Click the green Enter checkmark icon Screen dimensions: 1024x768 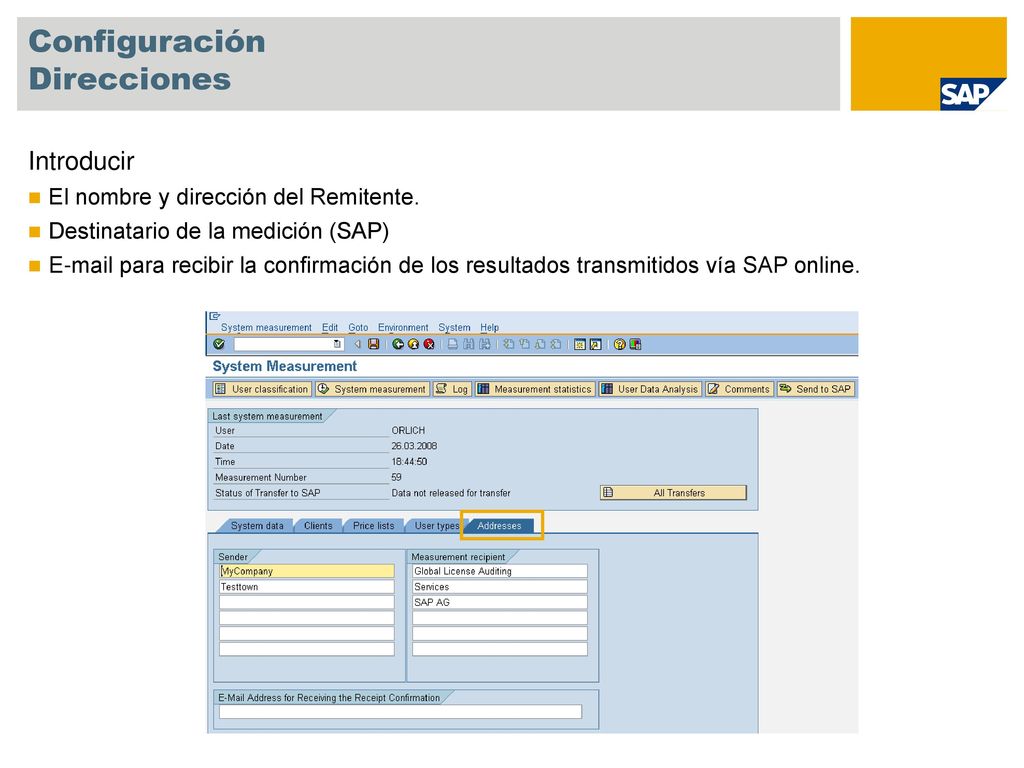[219, 344]
